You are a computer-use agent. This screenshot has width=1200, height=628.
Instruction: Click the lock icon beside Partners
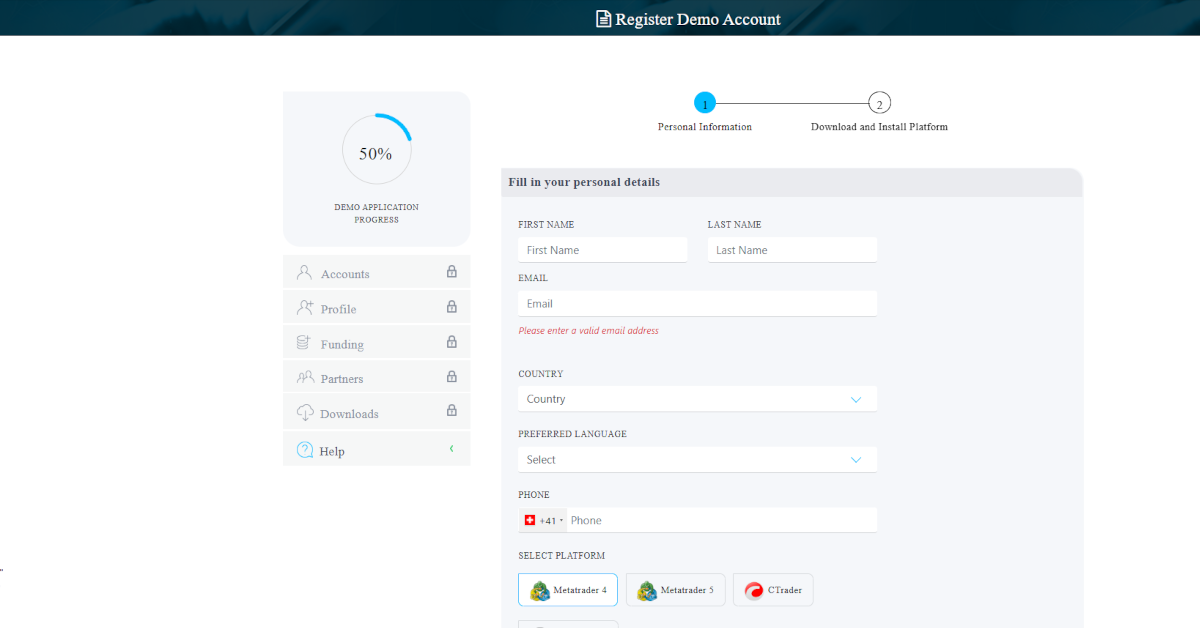451,377
